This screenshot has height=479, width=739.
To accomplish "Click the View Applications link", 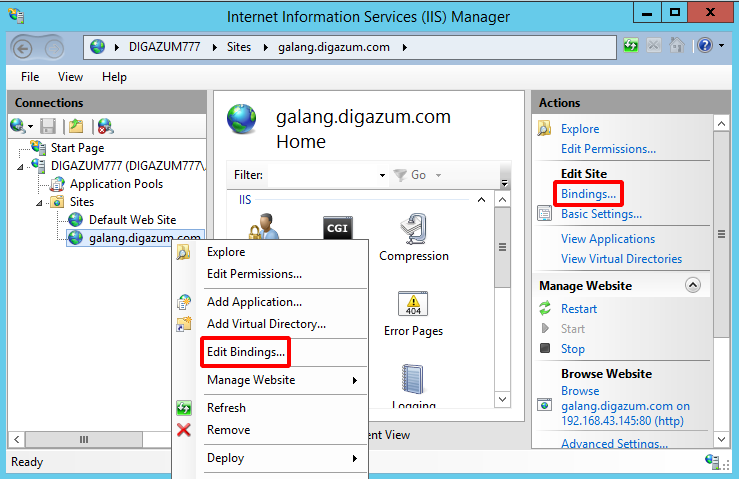I will 608,239.
